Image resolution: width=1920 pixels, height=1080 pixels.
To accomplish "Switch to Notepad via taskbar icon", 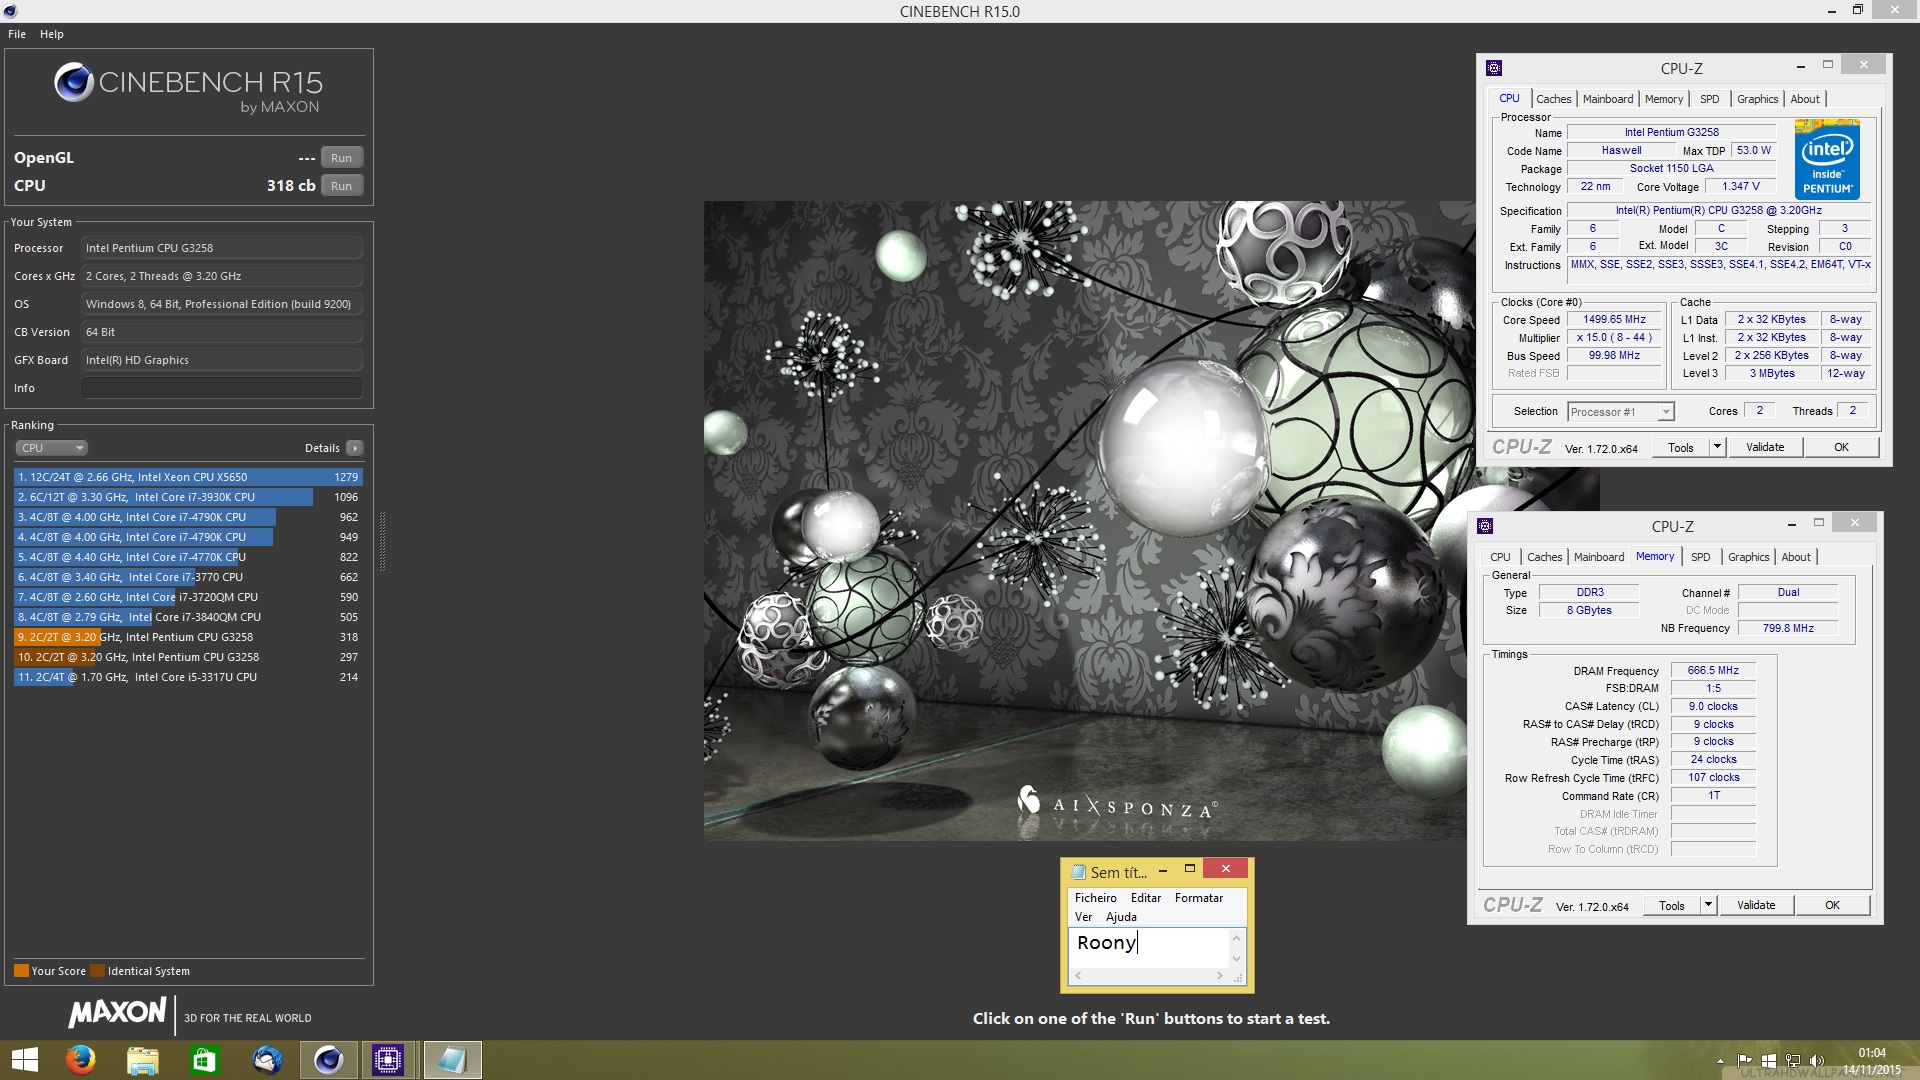I will coord(452,1060).
